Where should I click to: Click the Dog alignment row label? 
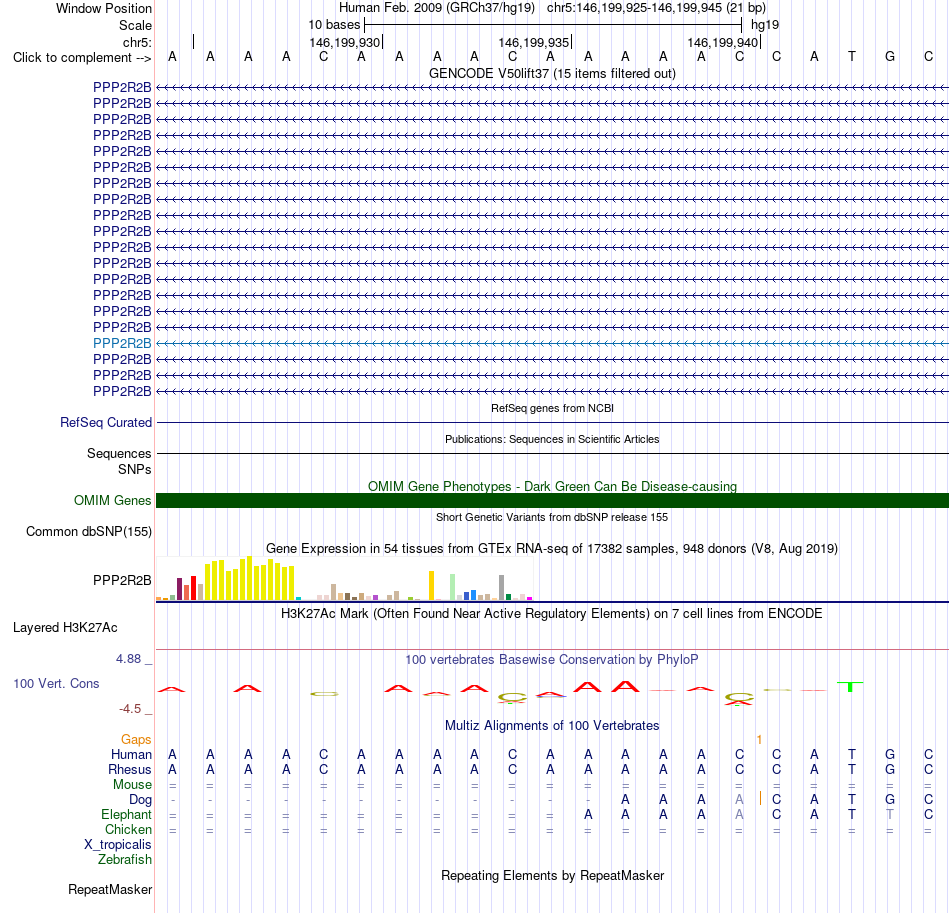pos(140,800)
